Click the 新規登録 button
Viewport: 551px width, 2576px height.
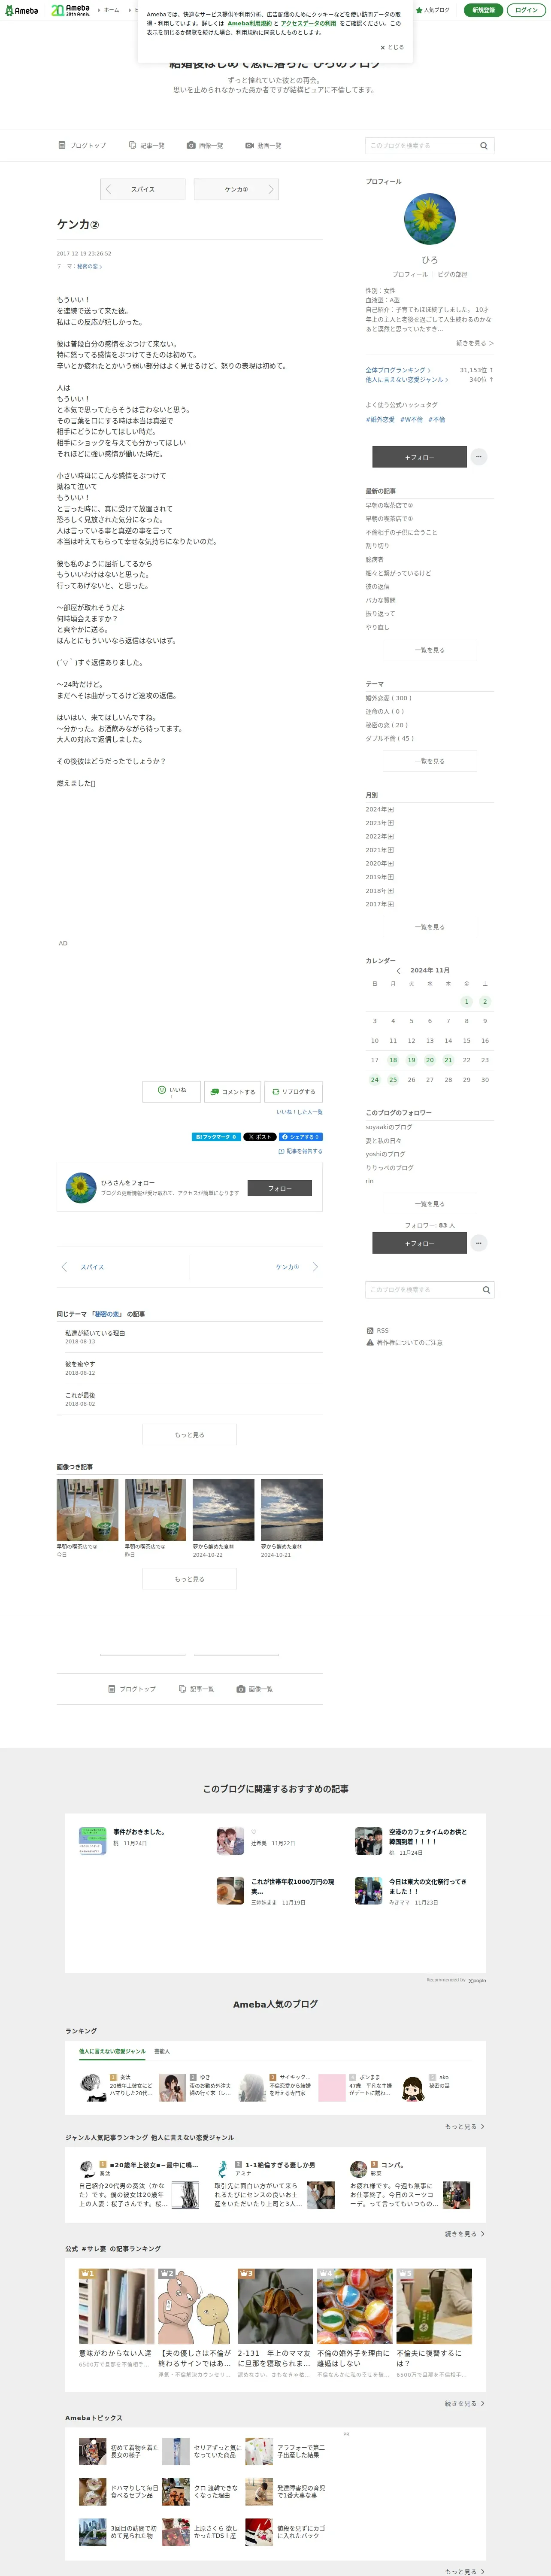point(483,10)
